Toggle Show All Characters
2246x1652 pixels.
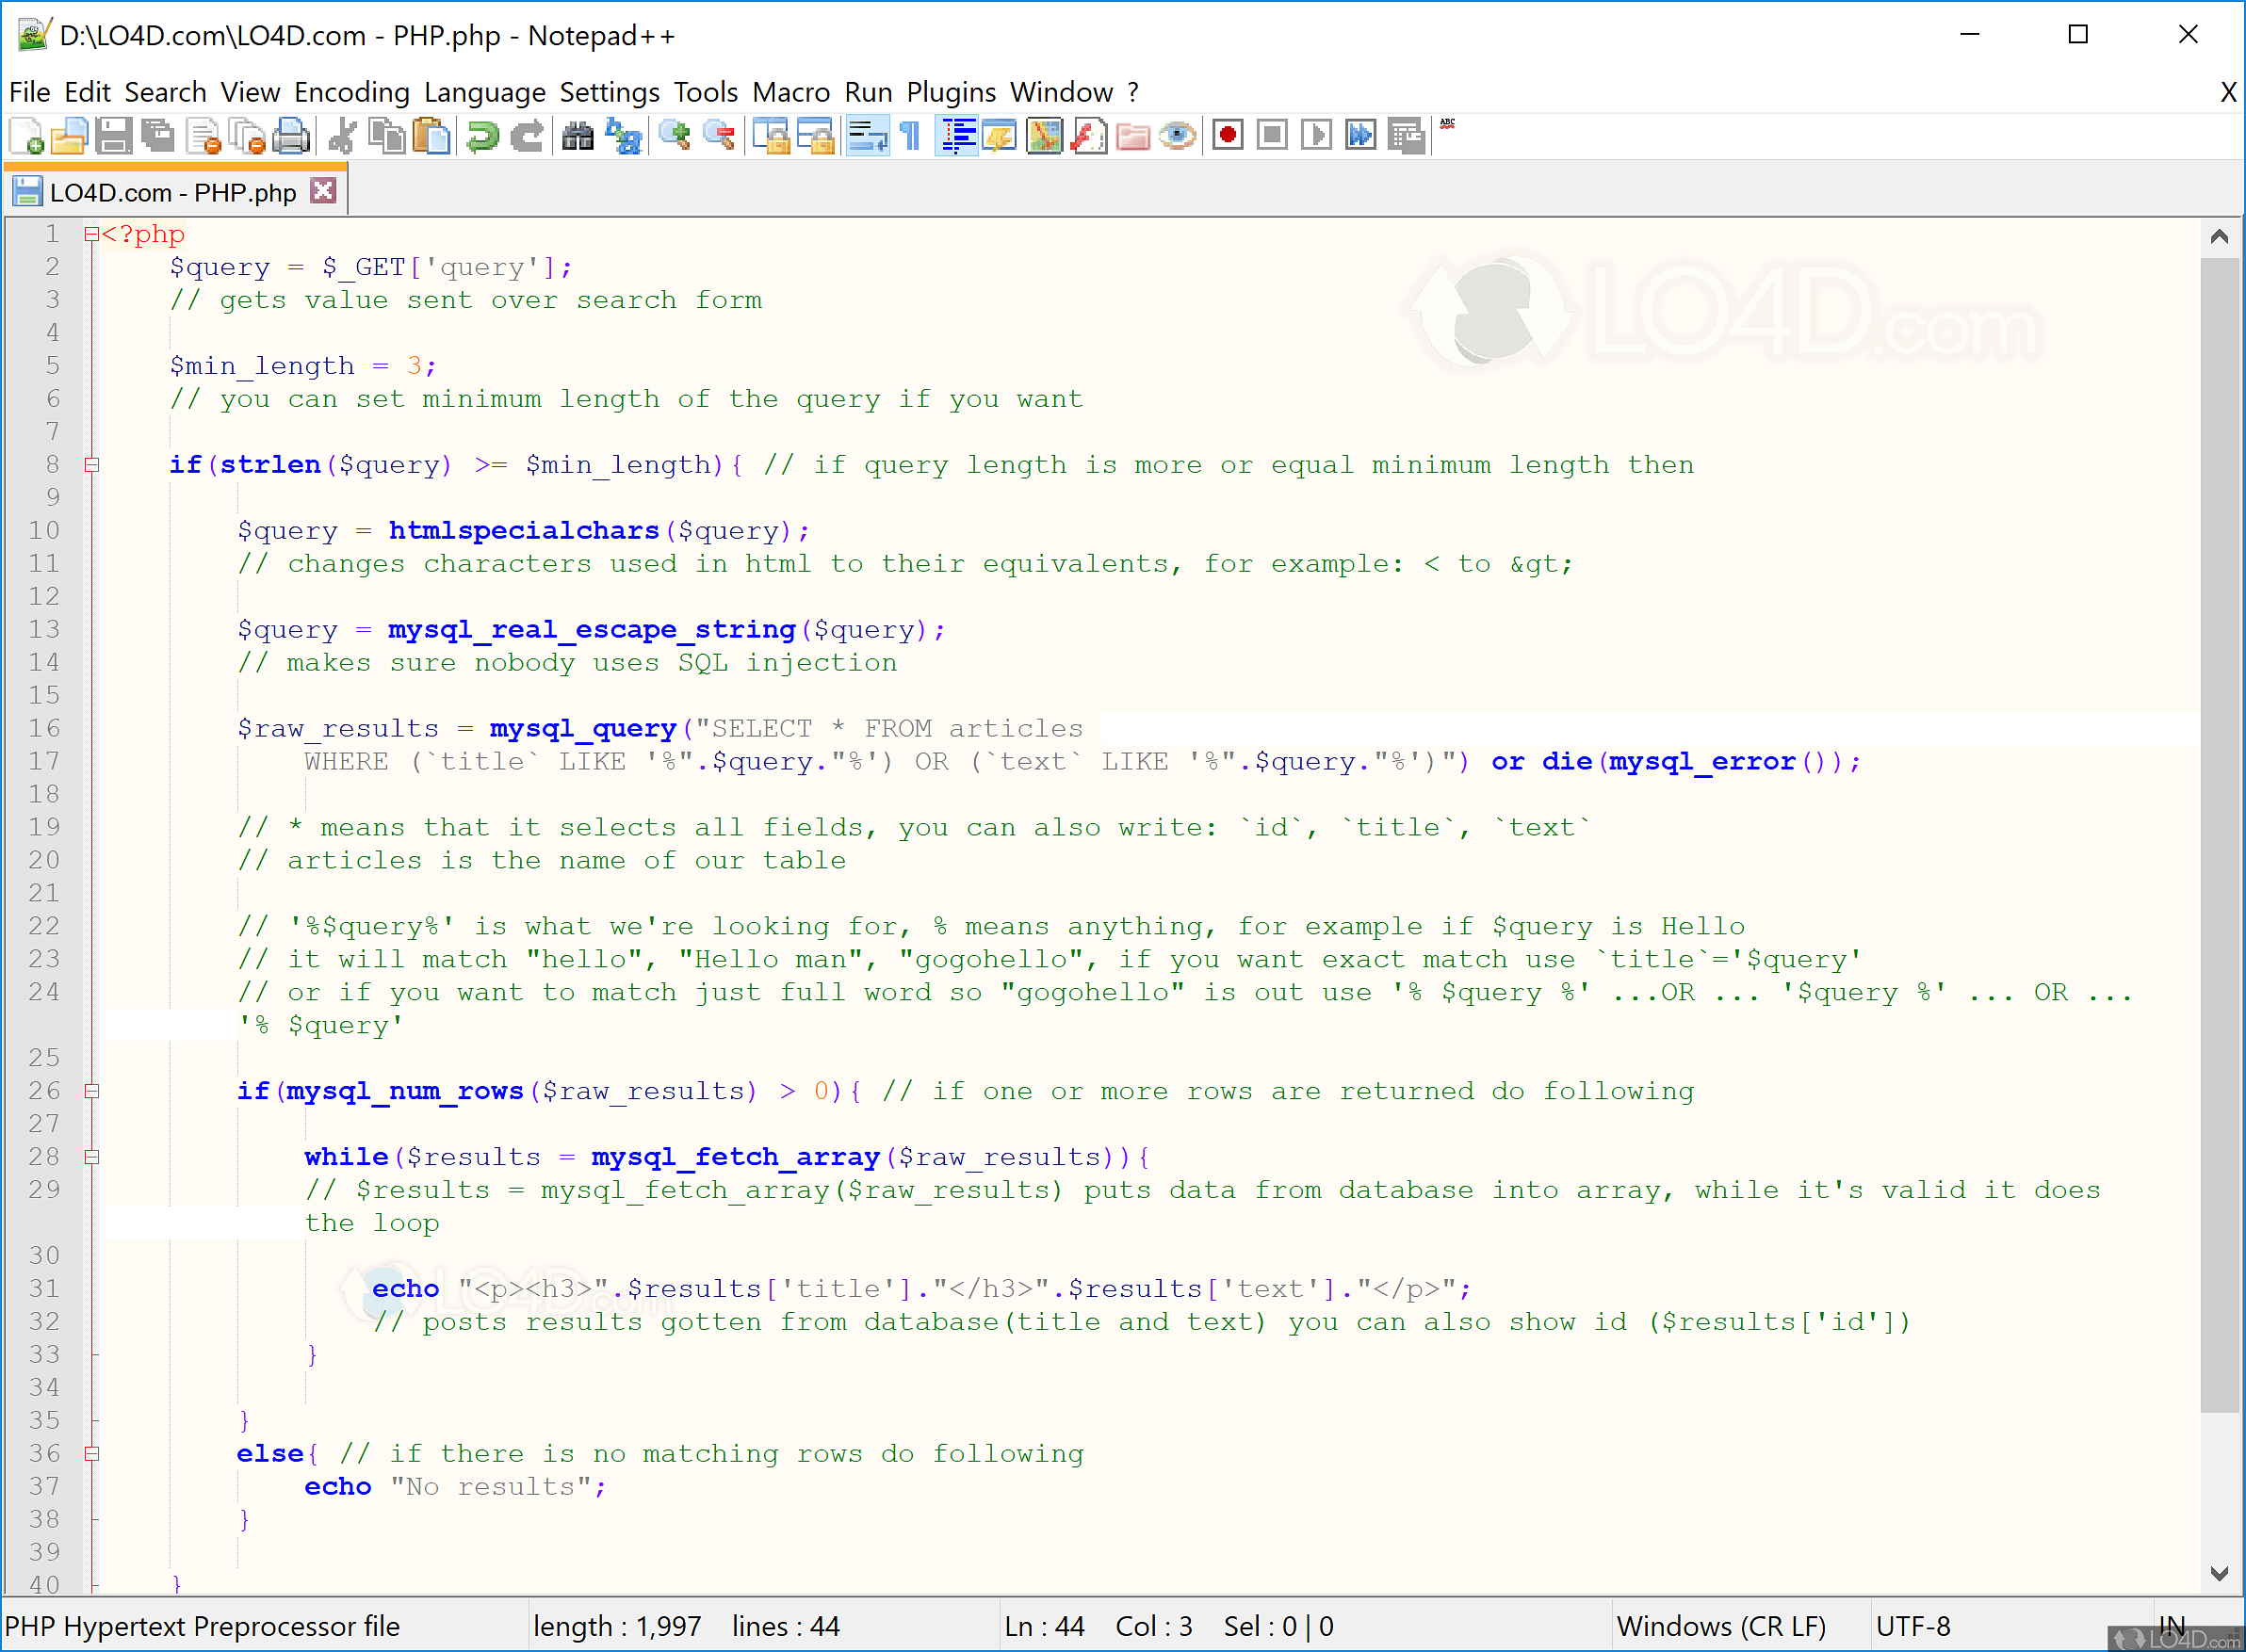pyautogui.click(x=909, y=136)
